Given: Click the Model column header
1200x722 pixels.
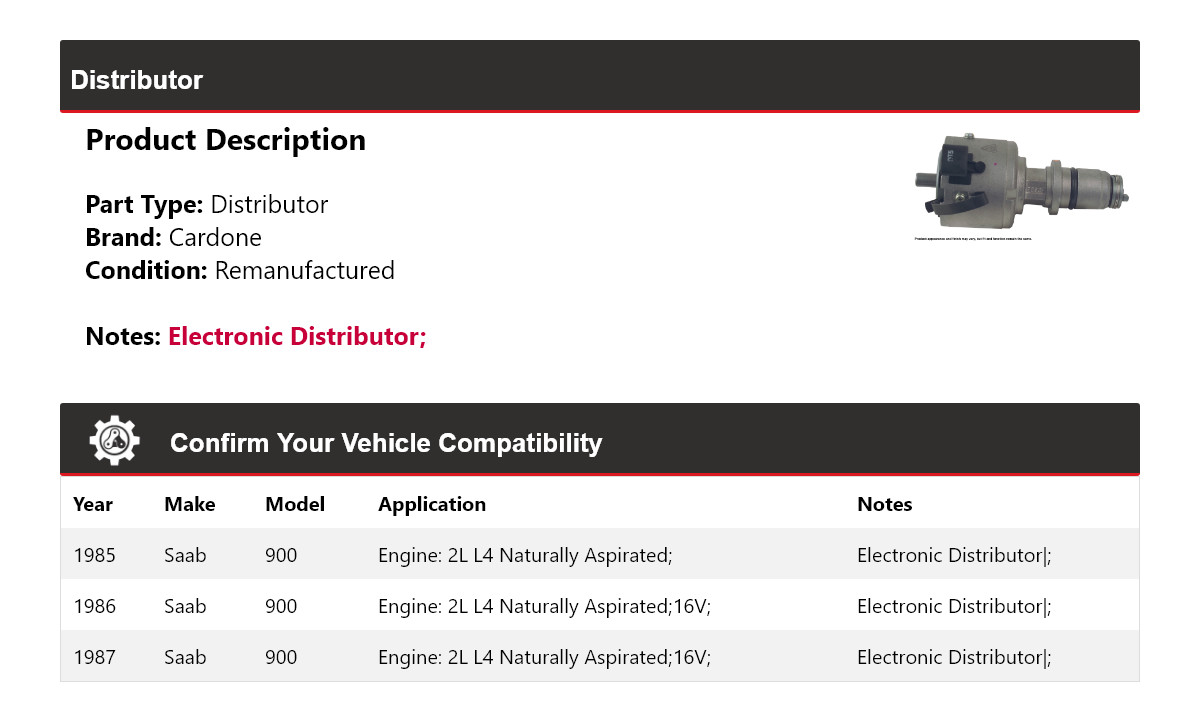Looking at the screenshot, I should 295,504.
